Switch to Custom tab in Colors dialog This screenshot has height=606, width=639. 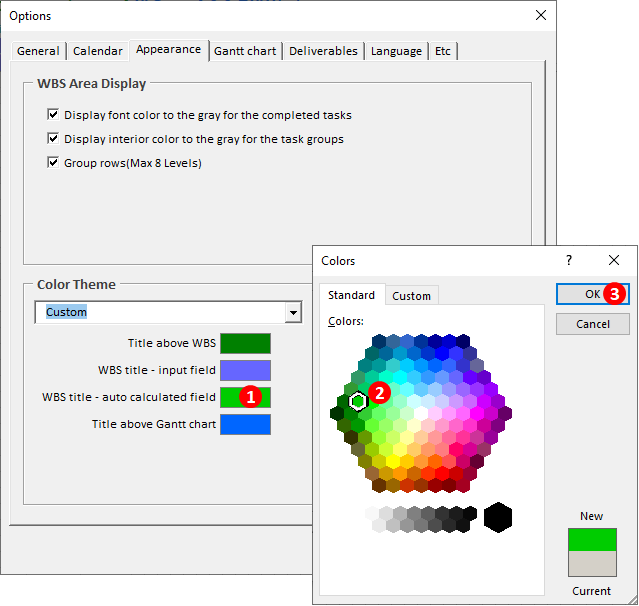(x=411, y=296)
